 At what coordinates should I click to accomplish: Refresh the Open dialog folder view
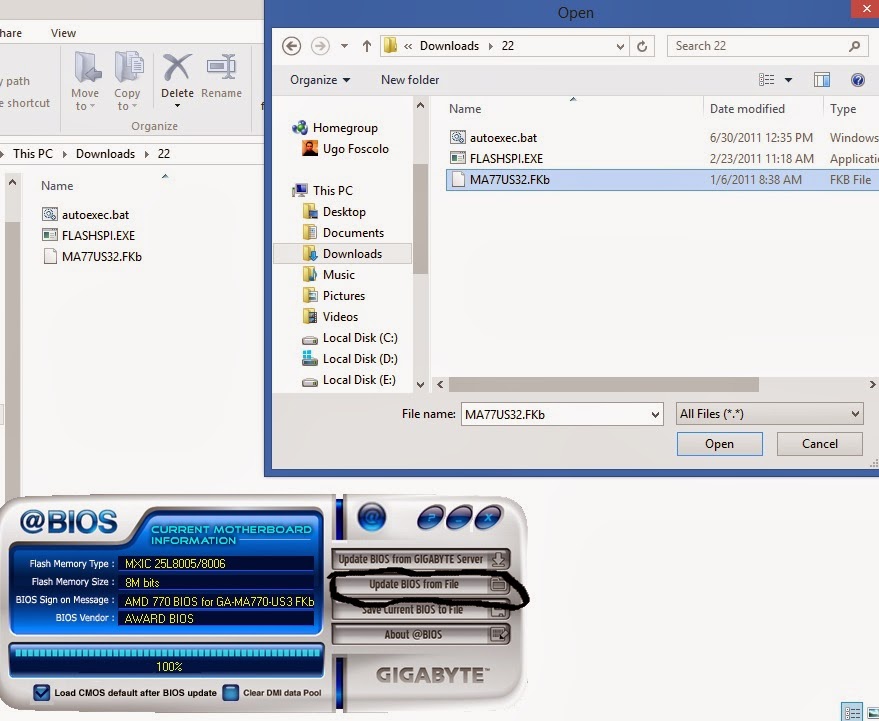click(642, 46)
